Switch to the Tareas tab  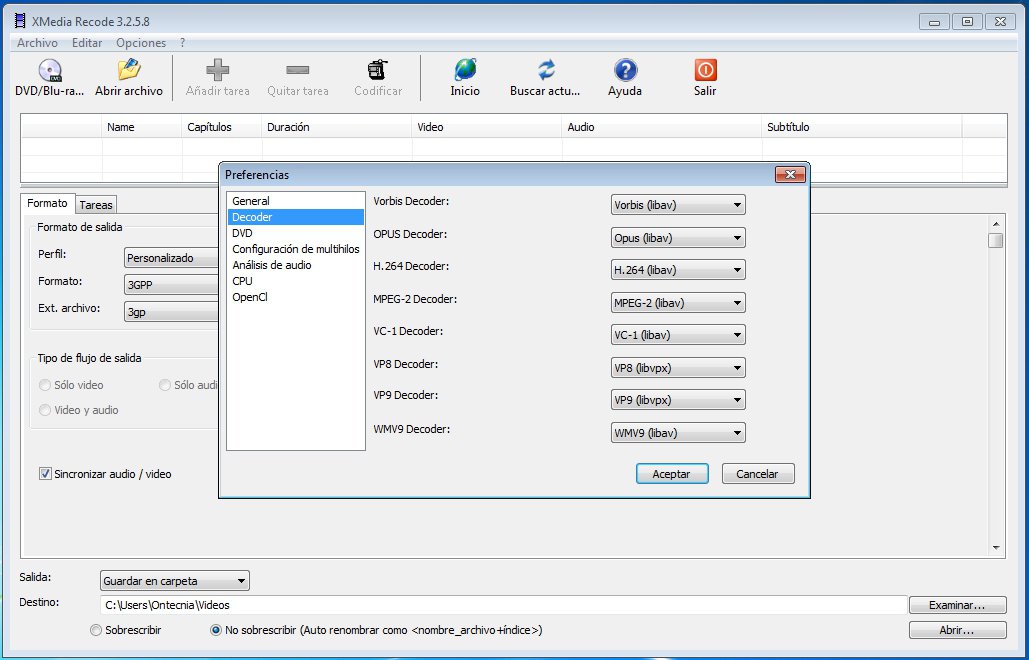(96, 205)
